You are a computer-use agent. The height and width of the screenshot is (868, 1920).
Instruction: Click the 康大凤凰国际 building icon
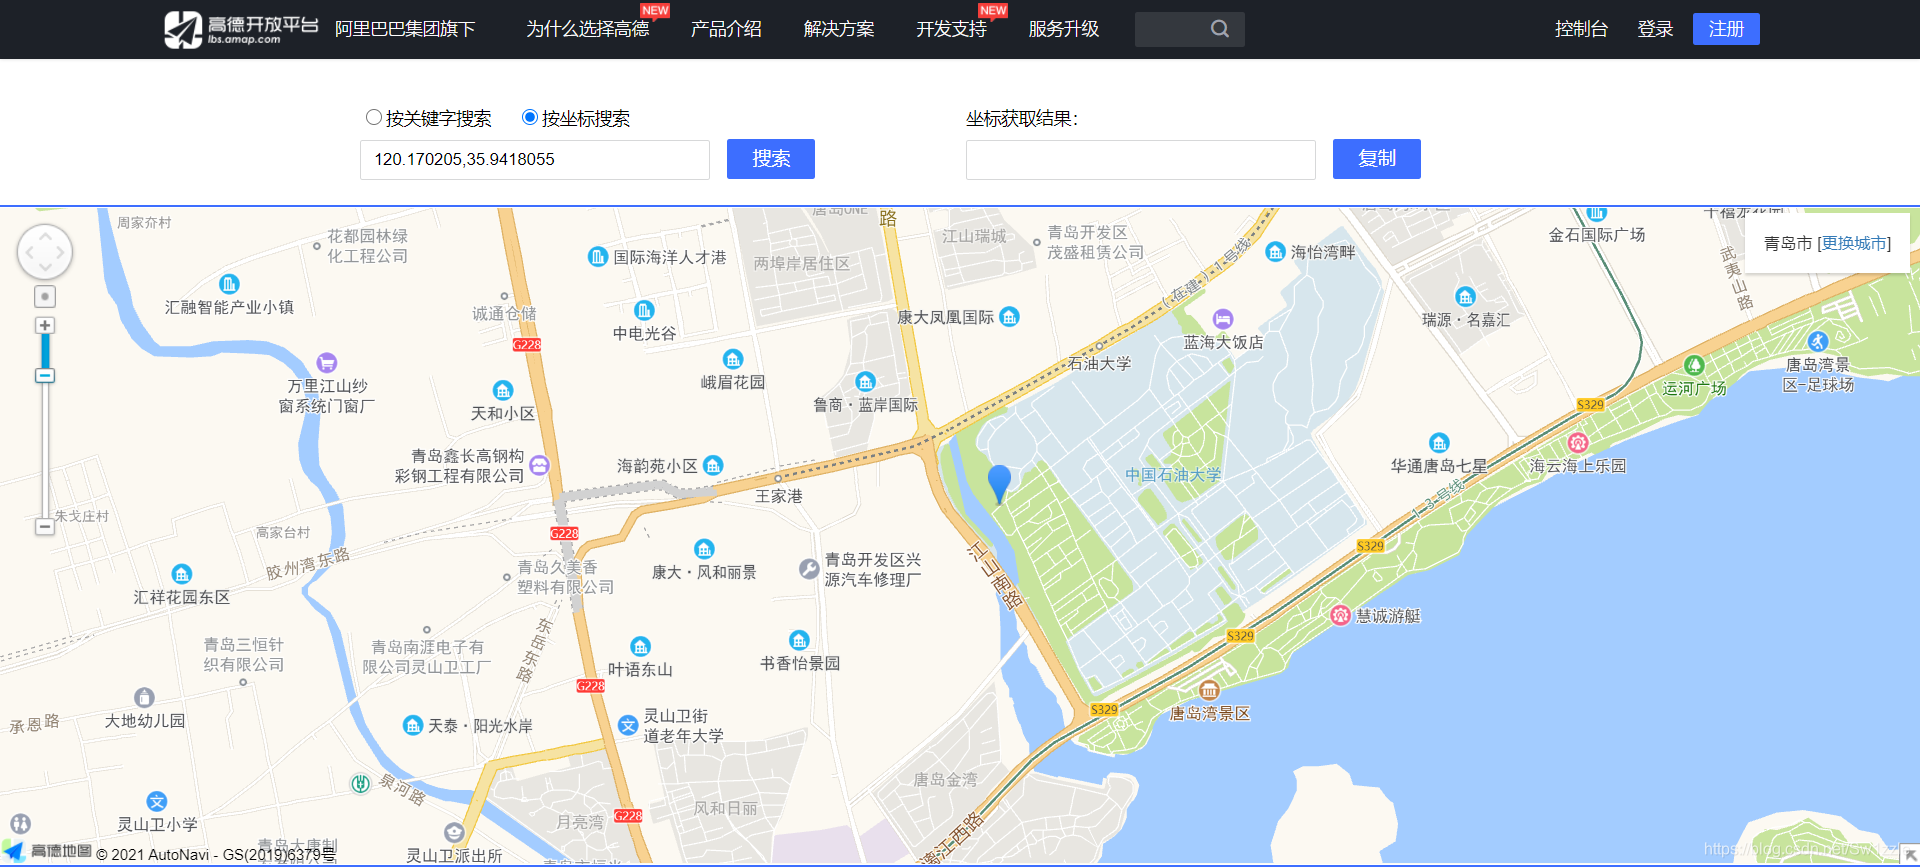pos(1010,317)
